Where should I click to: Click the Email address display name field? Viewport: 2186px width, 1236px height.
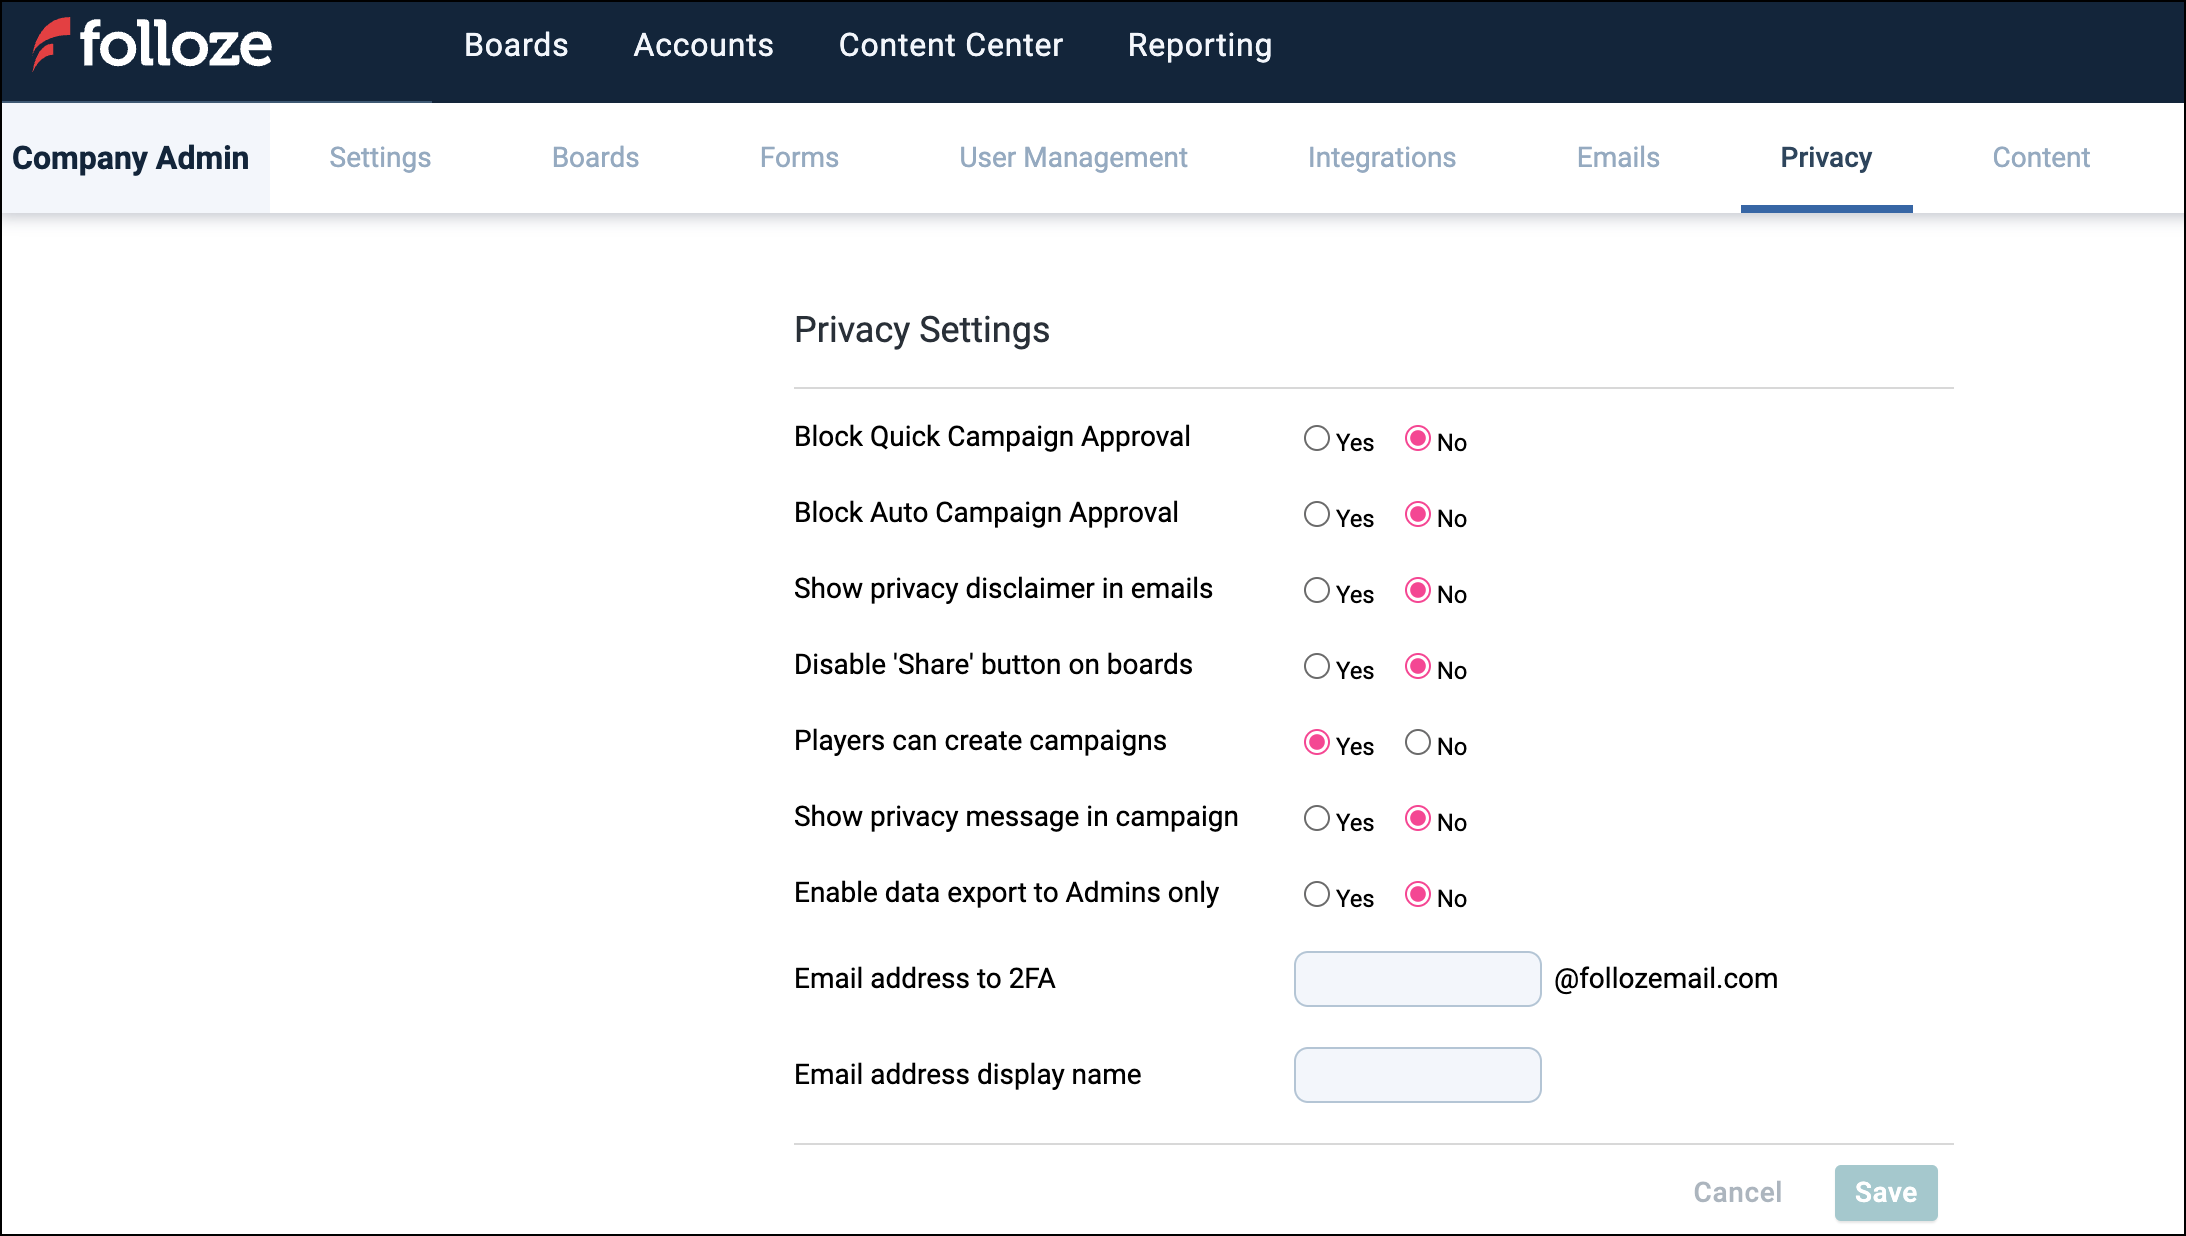click(x=1417, y=1075)
